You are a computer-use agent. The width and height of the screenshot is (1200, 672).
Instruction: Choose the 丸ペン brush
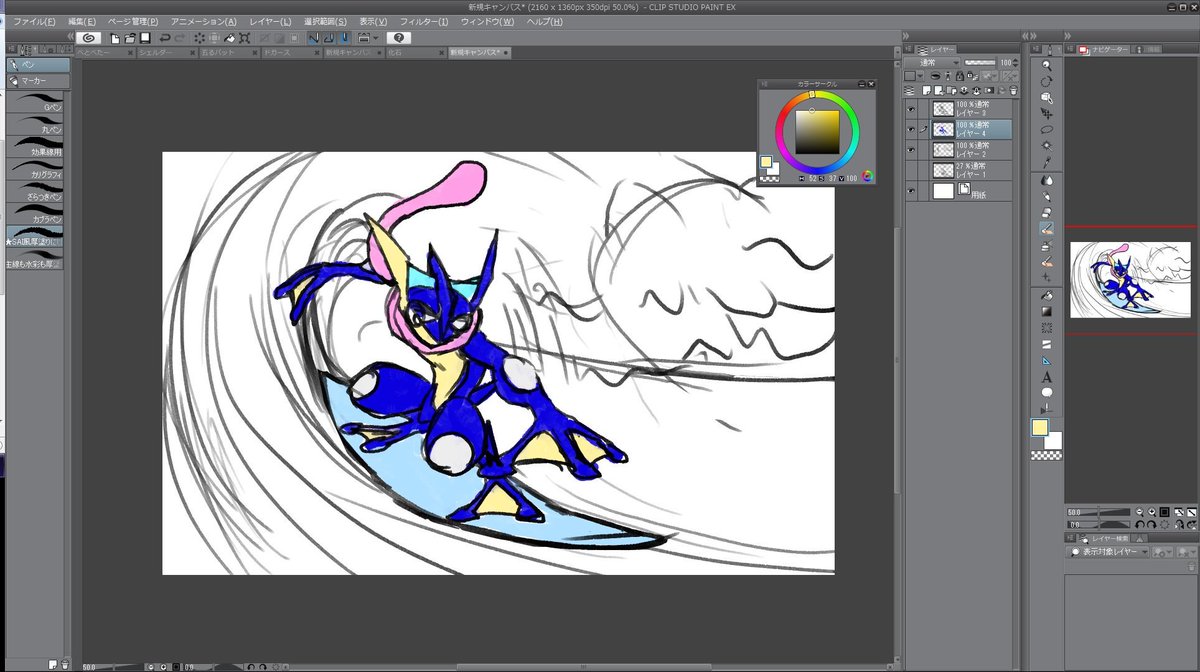click(36, 126)
